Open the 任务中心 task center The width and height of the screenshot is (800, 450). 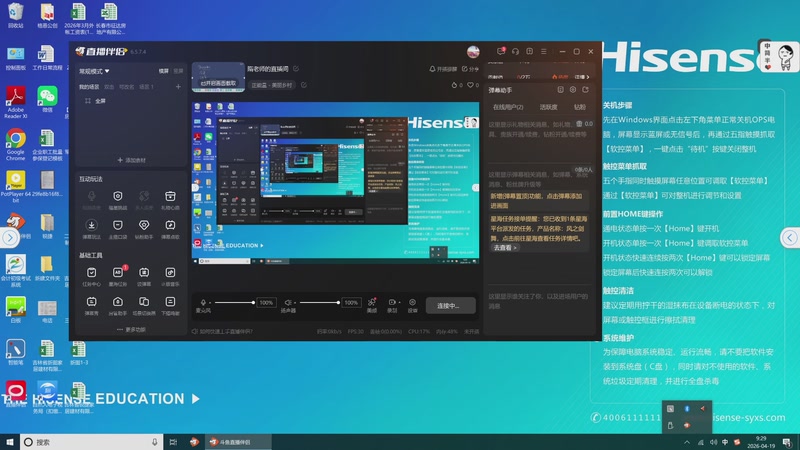coord(91,276)
